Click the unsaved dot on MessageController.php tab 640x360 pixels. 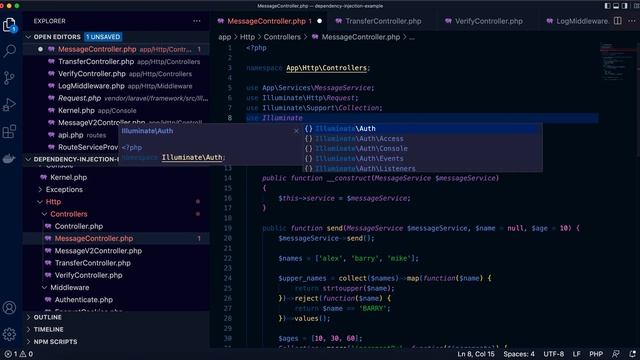pyautogui.click(x=320, y=21)
